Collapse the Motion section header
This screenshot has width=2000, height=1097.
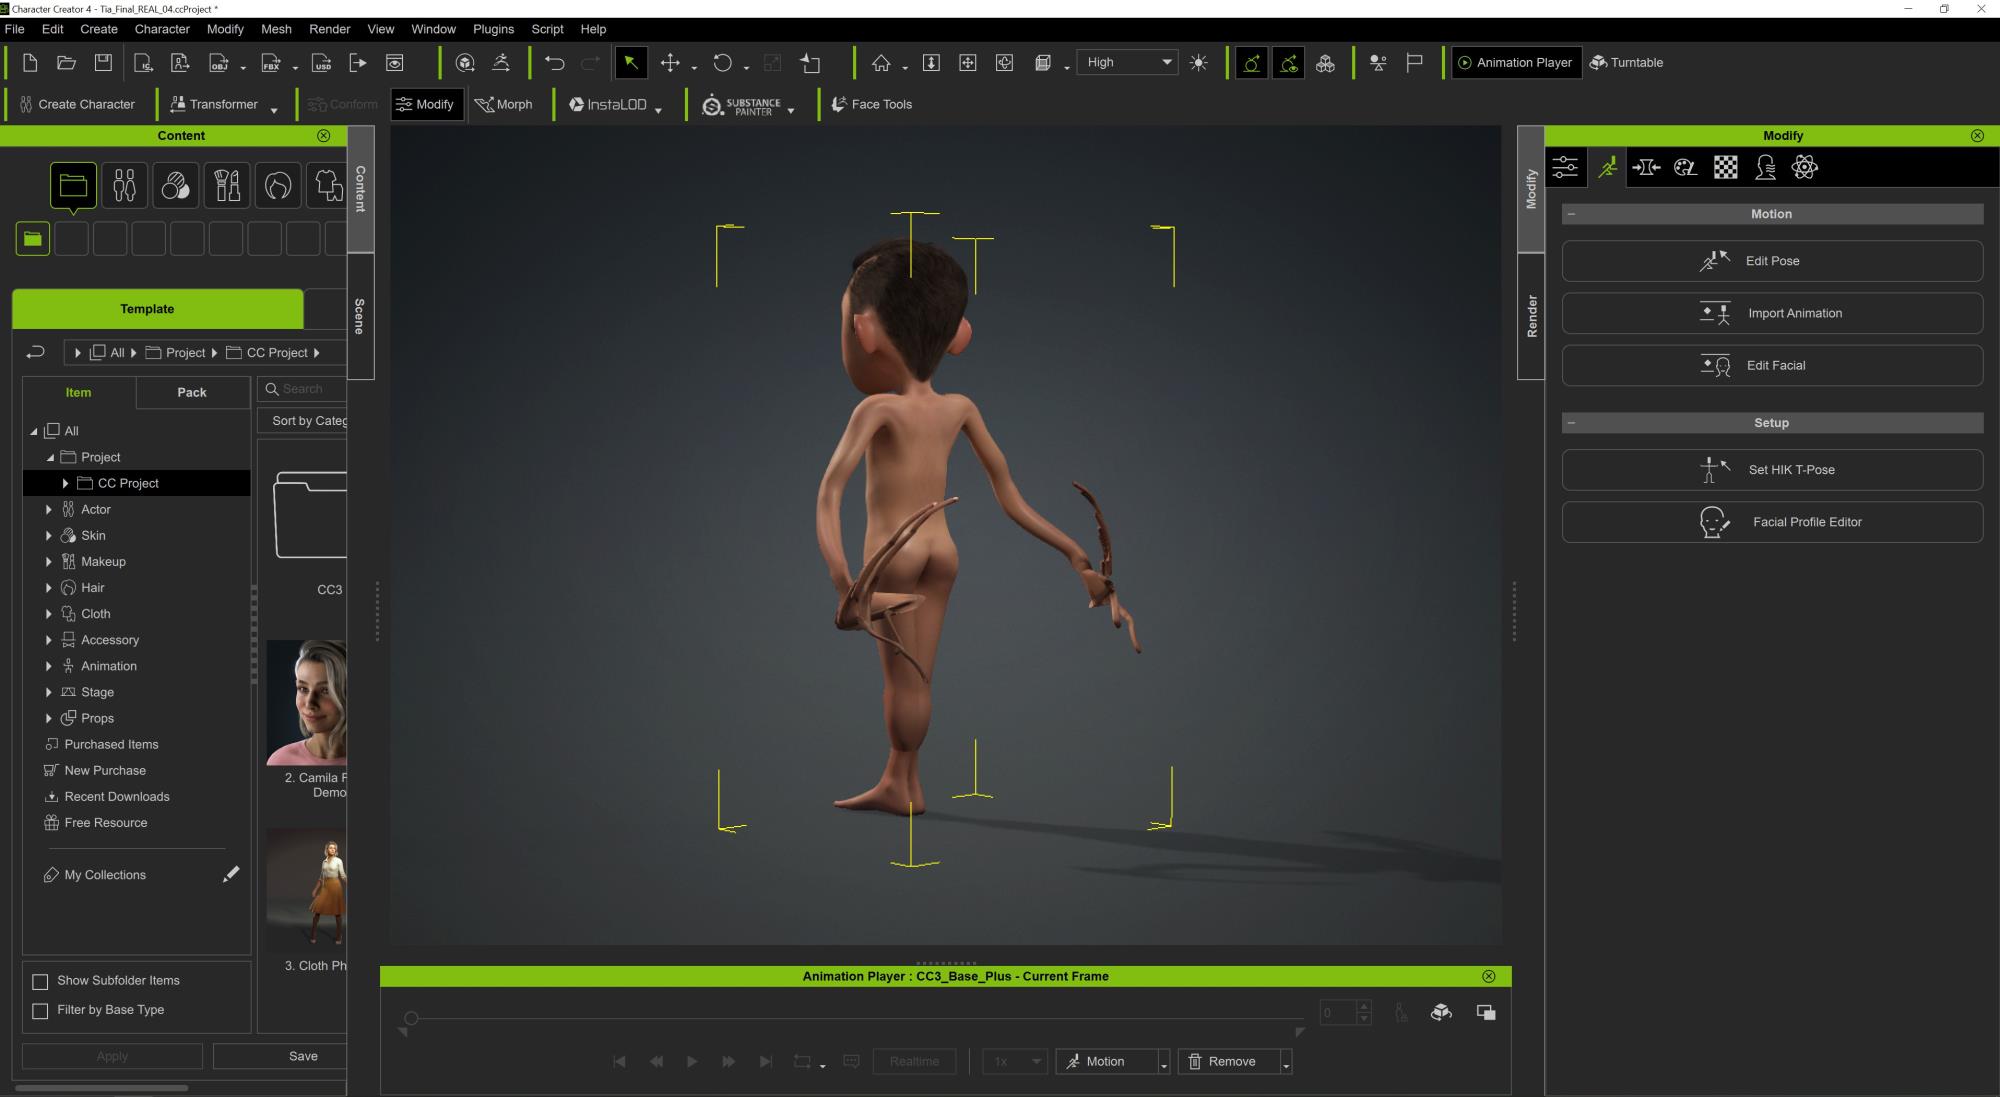coord(1571,214)
